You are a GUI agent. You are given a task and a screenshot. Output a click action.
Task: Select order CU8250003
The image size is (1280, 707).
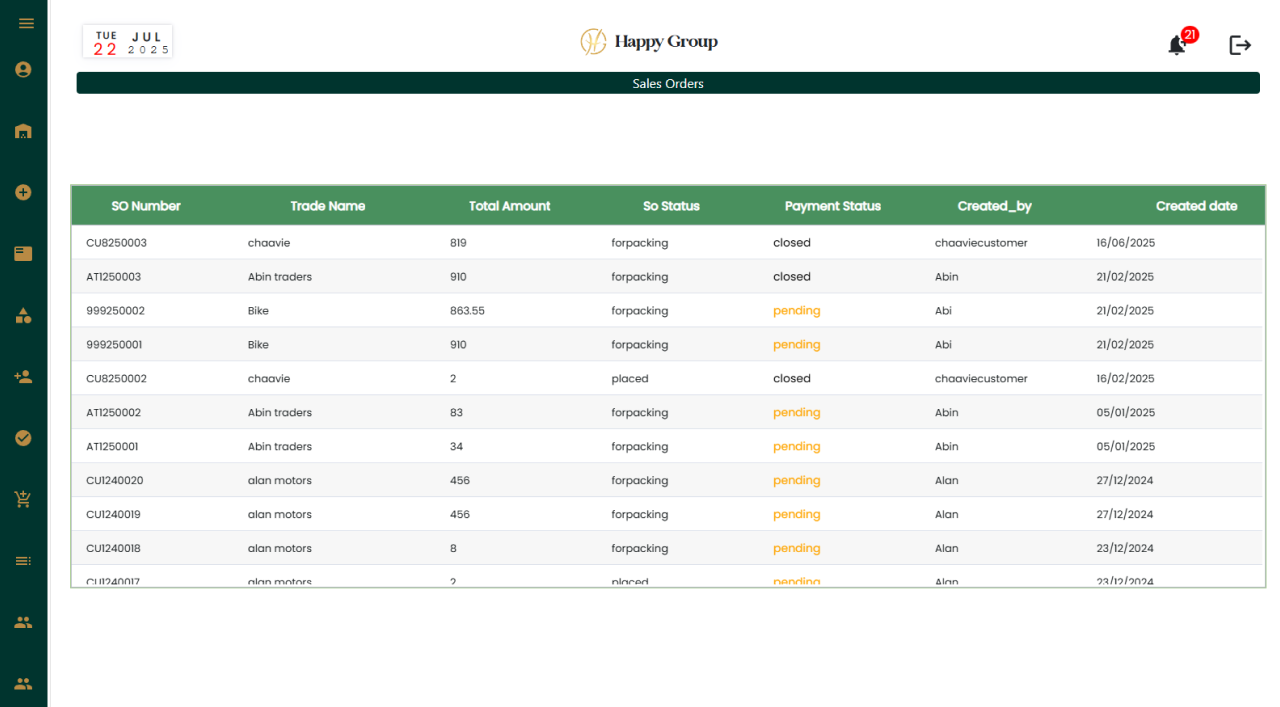pos(117,243)
